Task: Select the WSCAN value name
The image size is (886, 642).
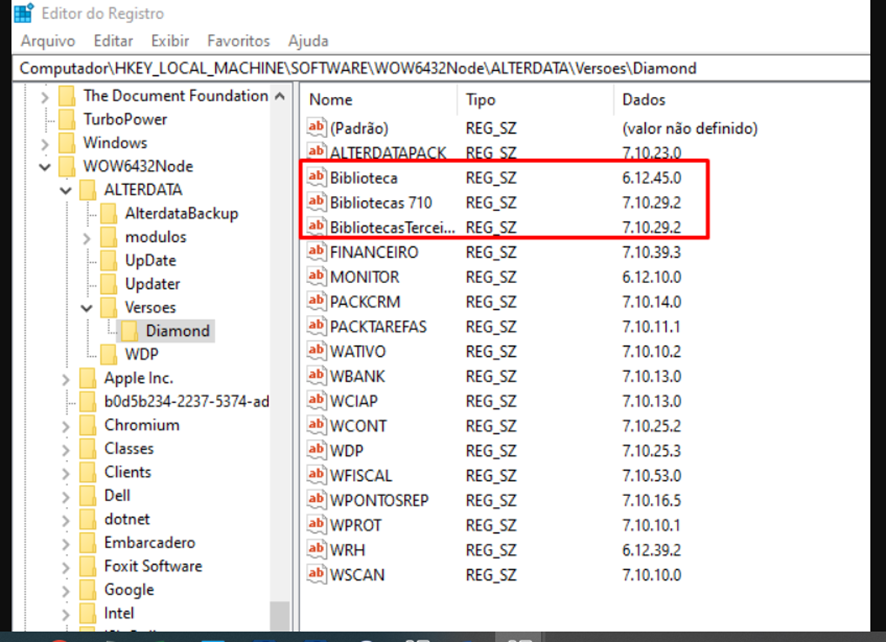Action: pyautogui.click(x=357, y=575)
